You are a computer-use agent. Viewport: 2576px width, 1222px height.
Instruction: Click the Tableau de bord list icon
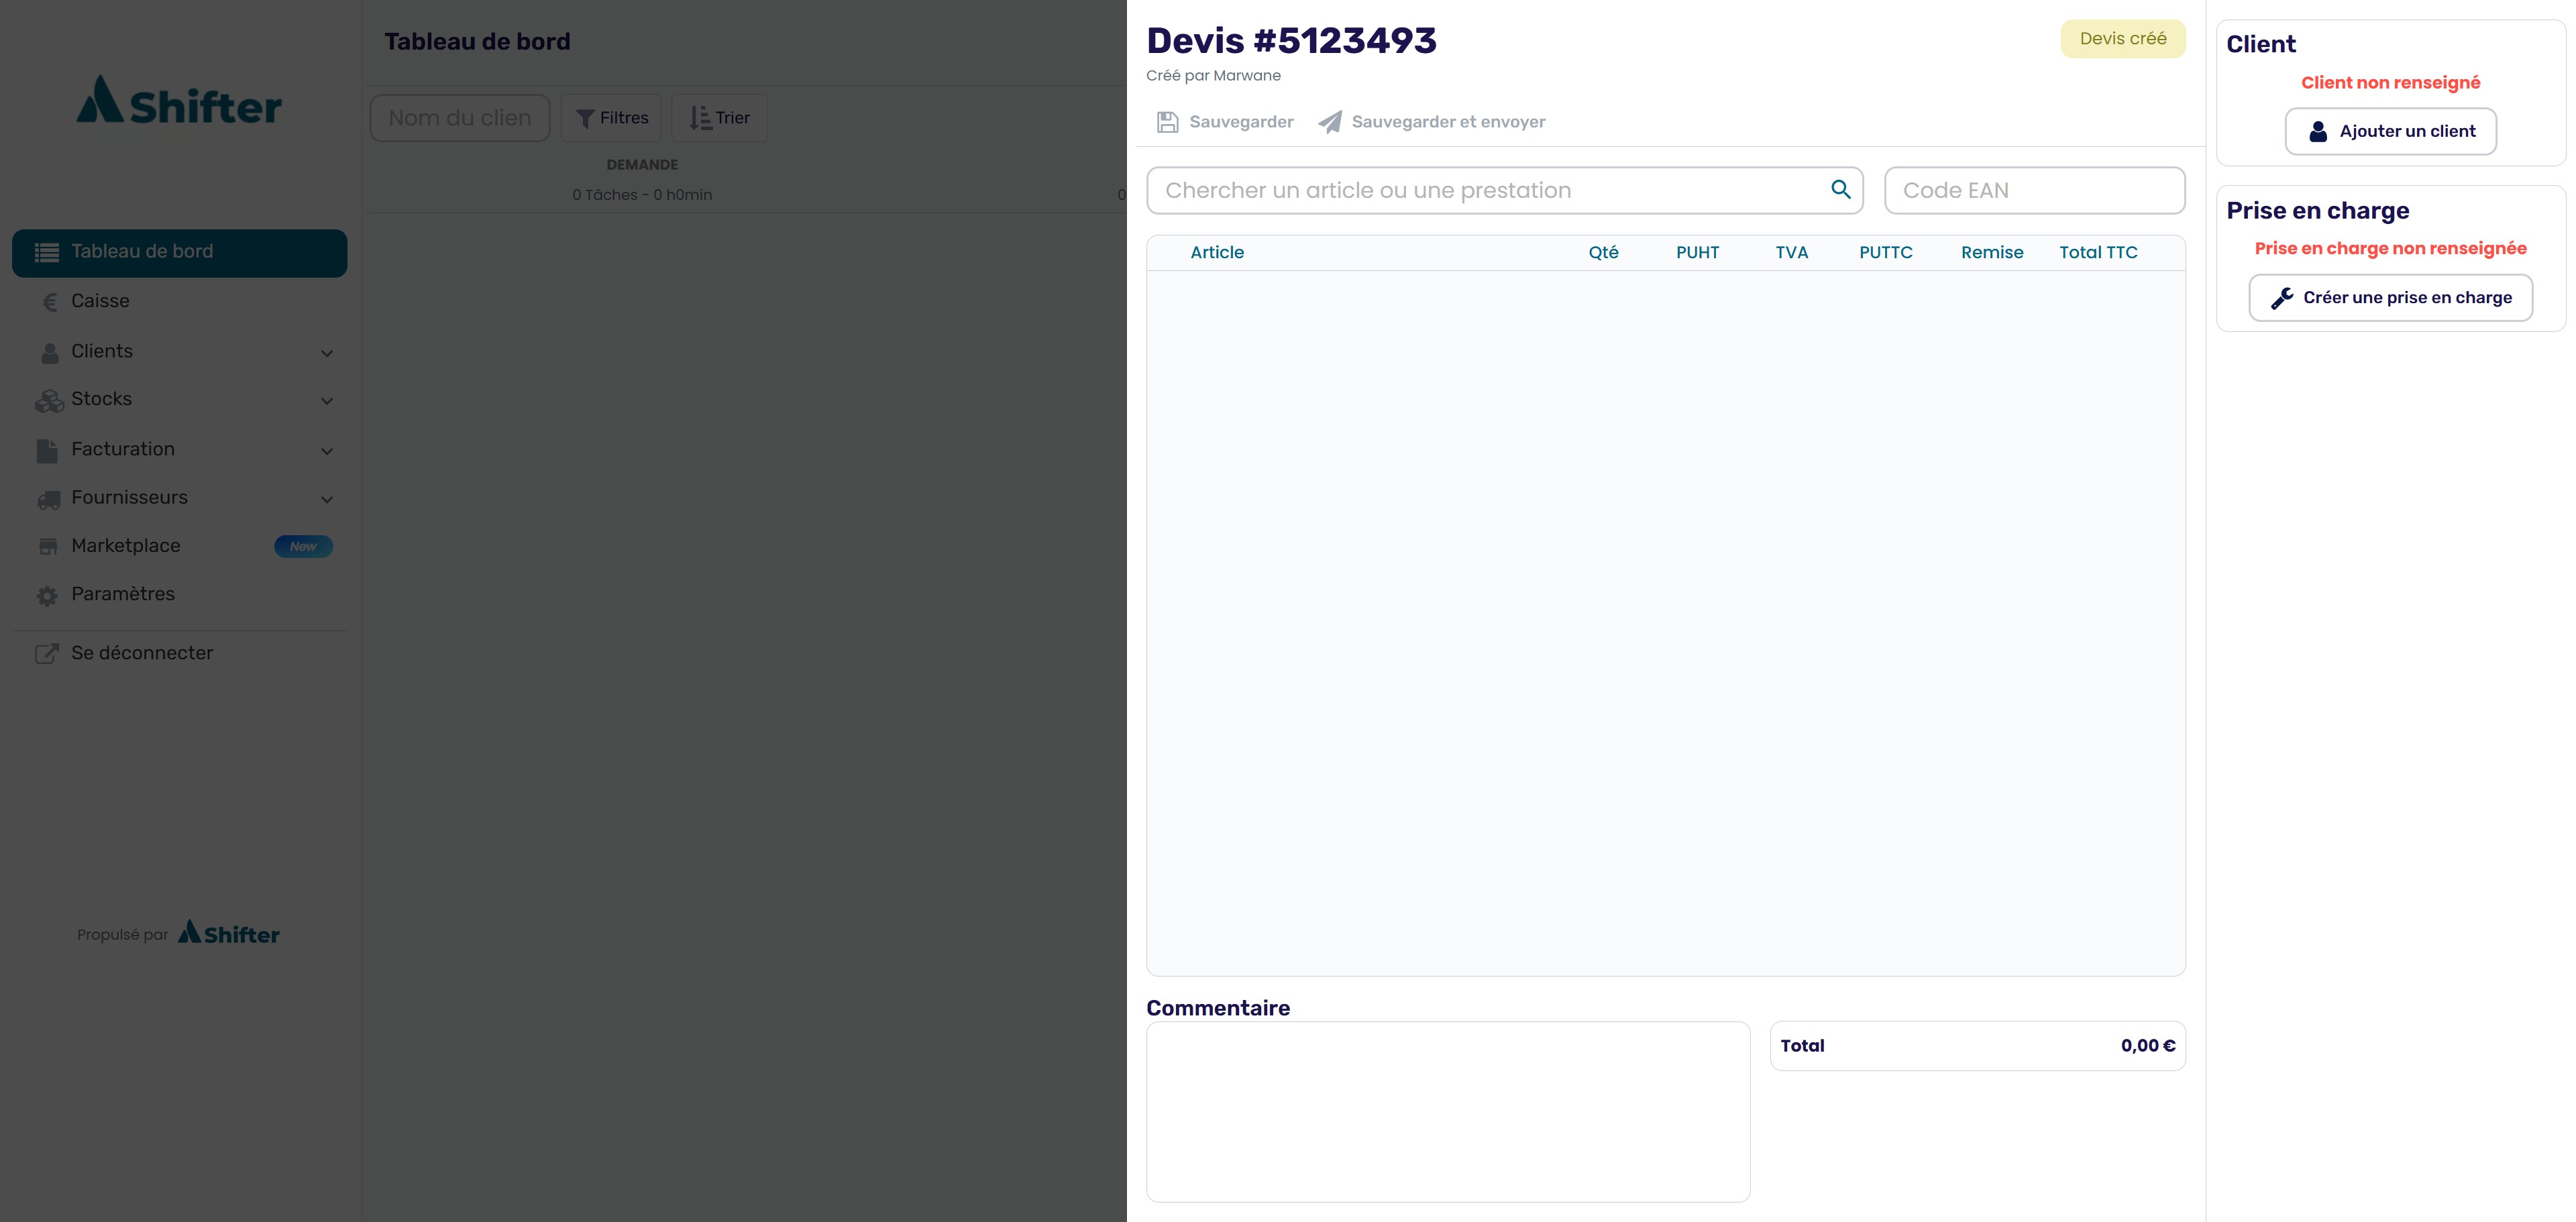(x=47, y=252)
